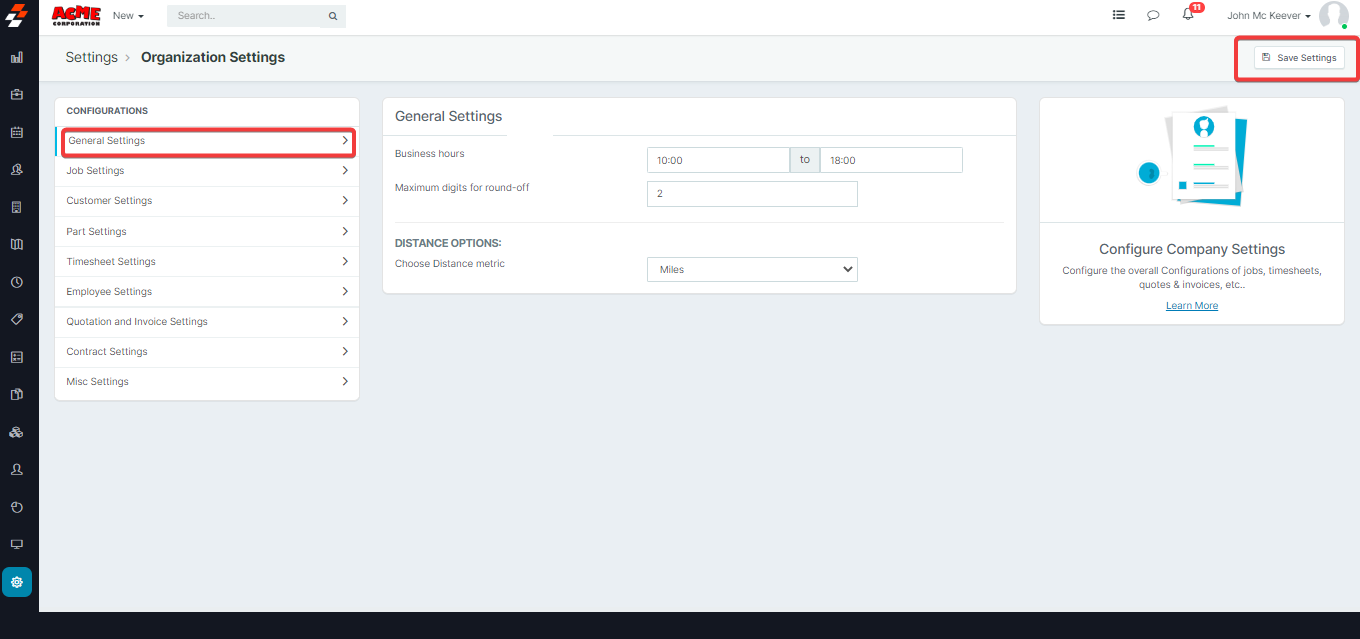Open the Choose Distance metric dropdown
This screenshot has width=1360, height=639.
(x=752, y=269)
